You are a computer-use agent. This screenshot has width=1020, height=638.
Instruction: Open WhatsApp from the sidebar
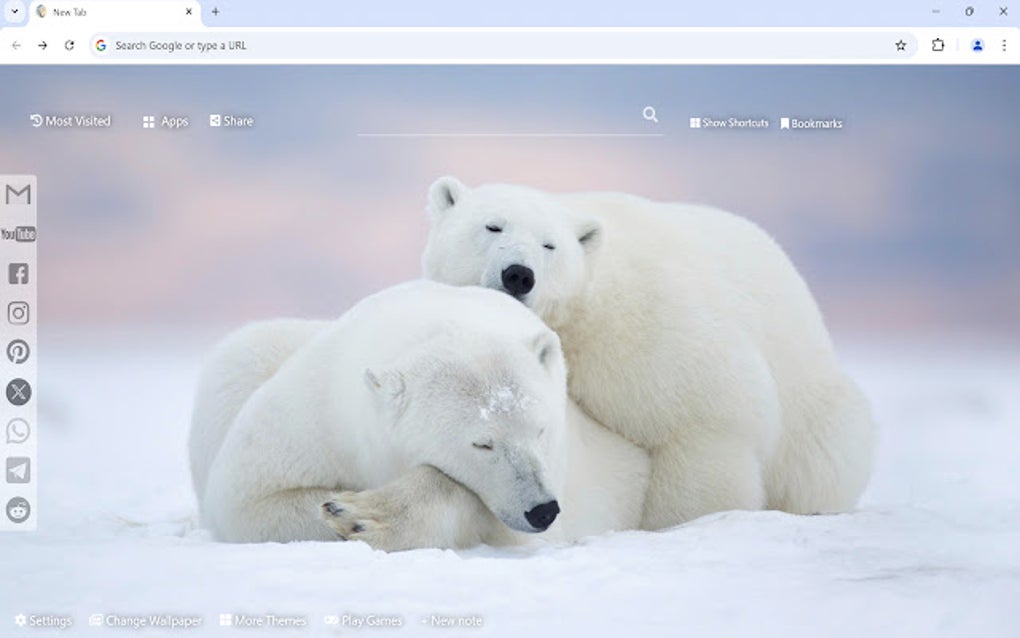18,431
